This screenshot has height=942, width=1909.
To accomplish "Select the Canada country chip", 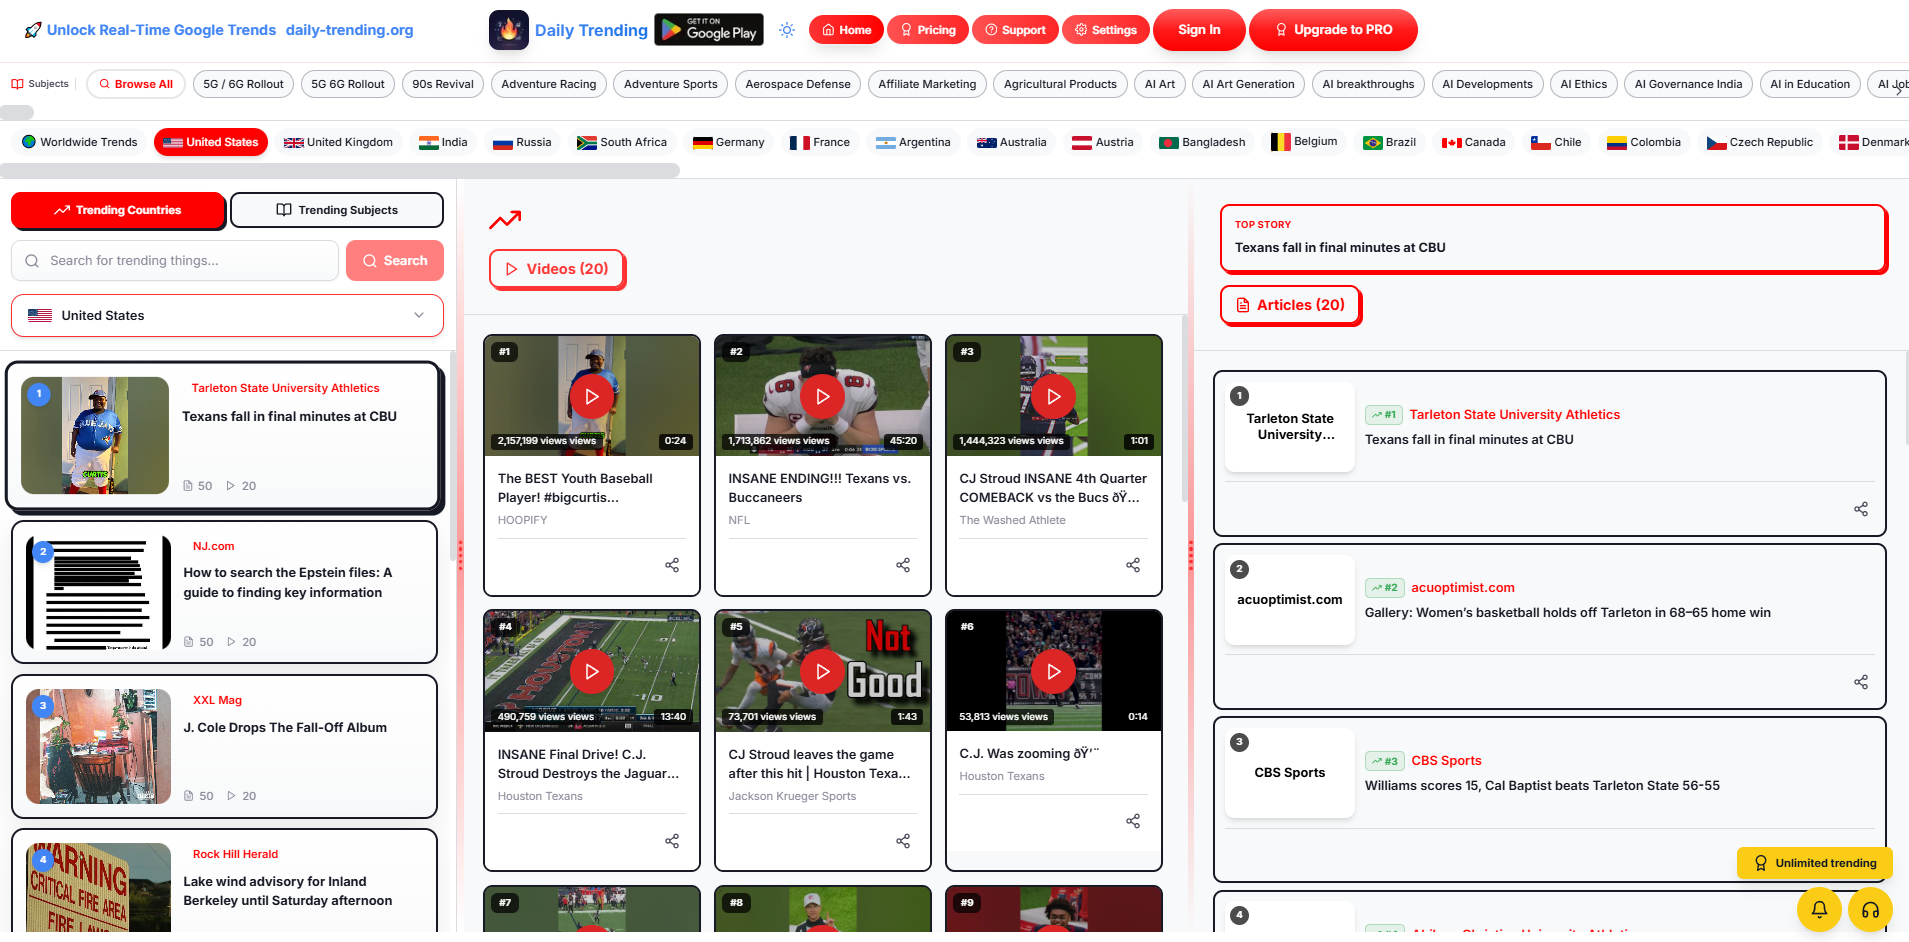I will click(x=1473, y=142).
